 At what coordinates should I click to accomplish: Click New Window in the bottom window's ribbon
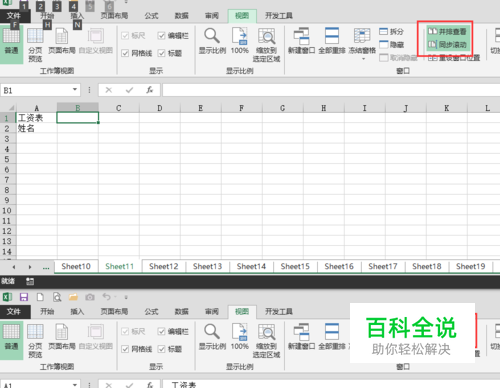click(301, 336)
